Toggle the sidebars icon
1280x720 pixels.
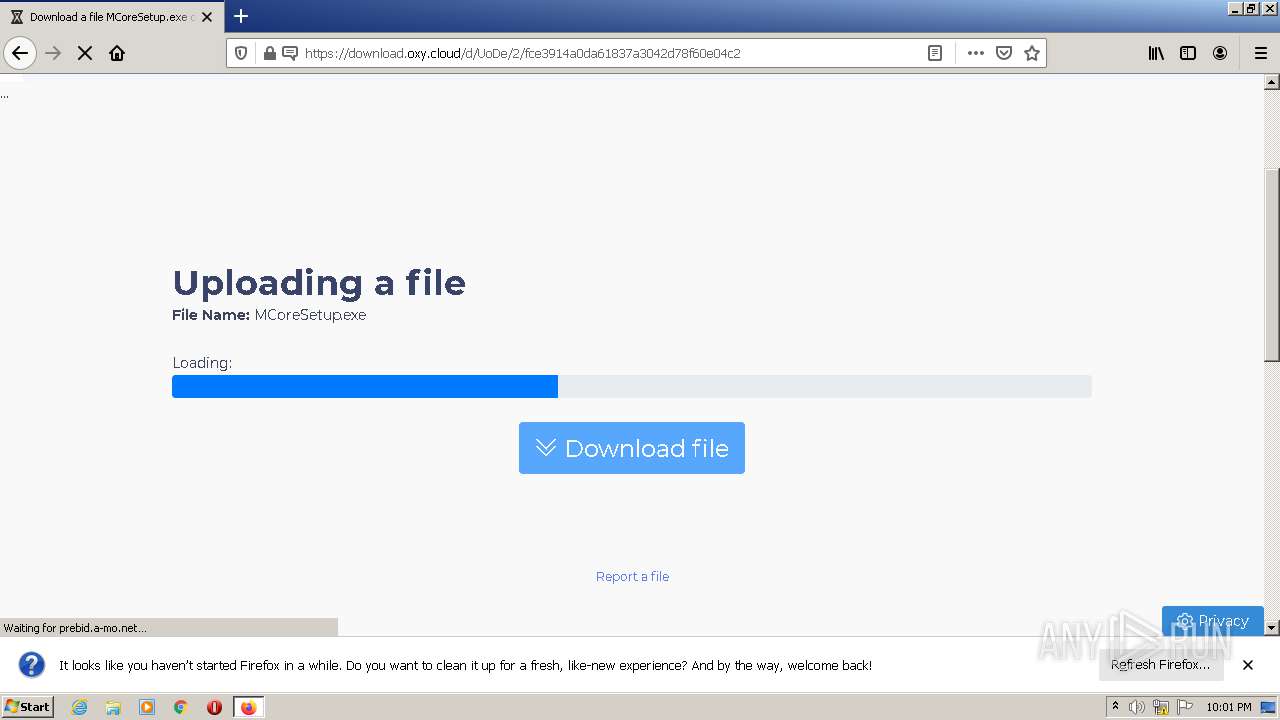coord(1188,53)
